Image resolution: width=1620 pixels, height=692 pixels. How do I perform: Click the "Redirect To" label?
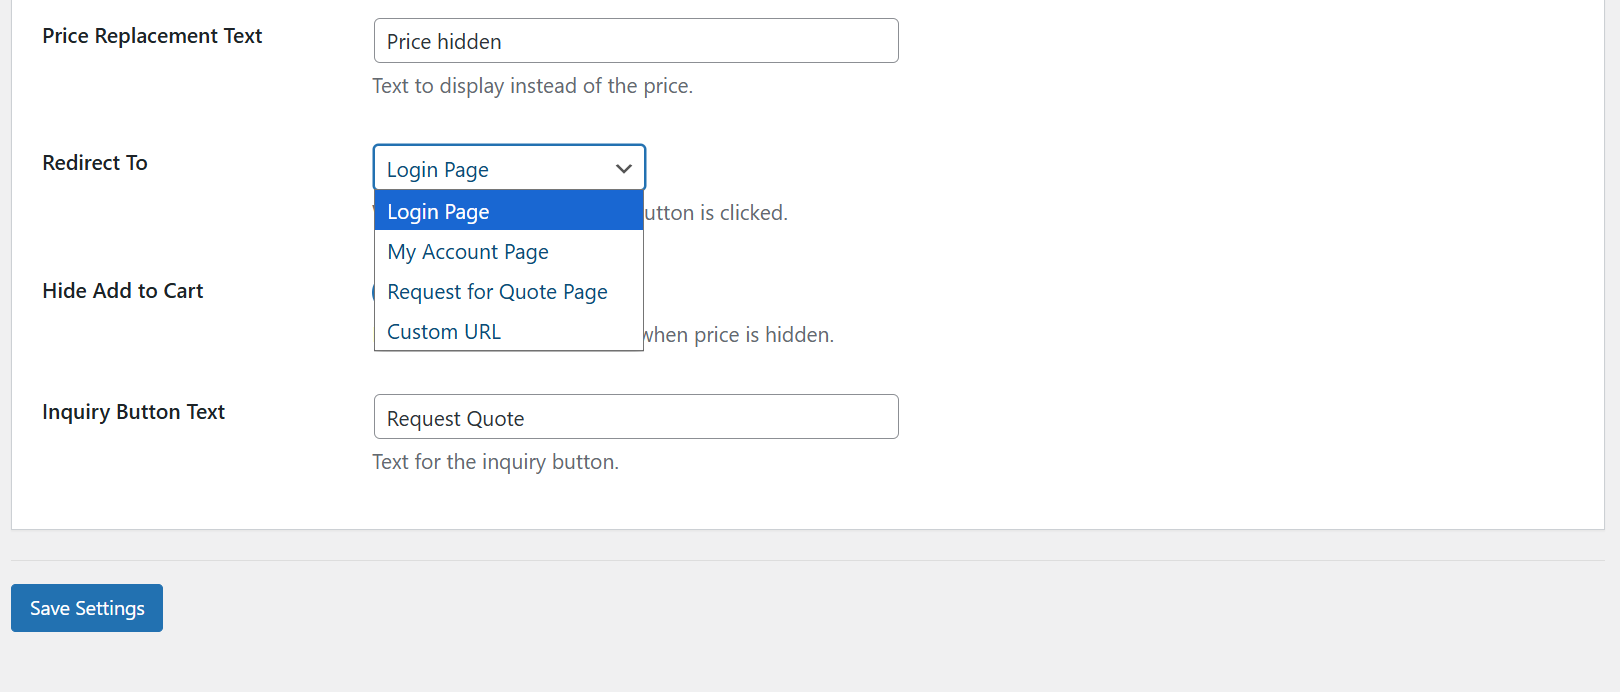coord(94,162)
